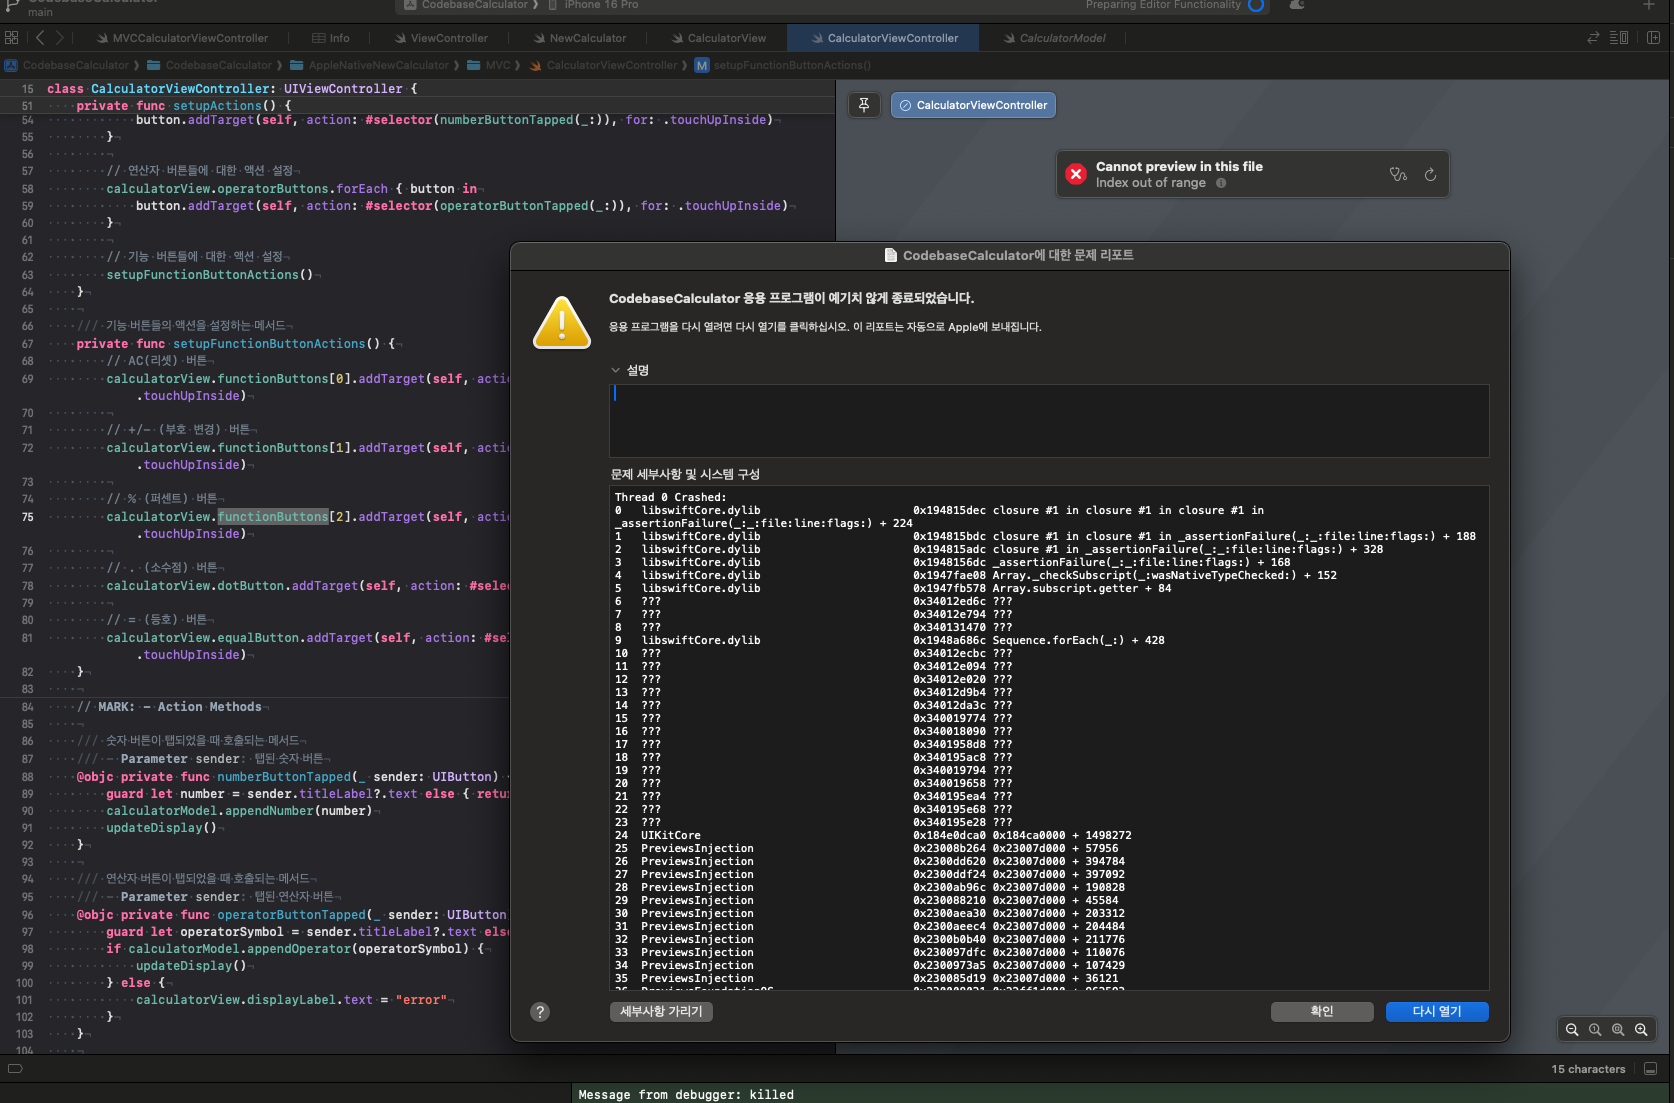Image resolution: width=1674 pixels, height=1103 pixels.
Task: Click line number 75 in the gutter
Action: 27,517
